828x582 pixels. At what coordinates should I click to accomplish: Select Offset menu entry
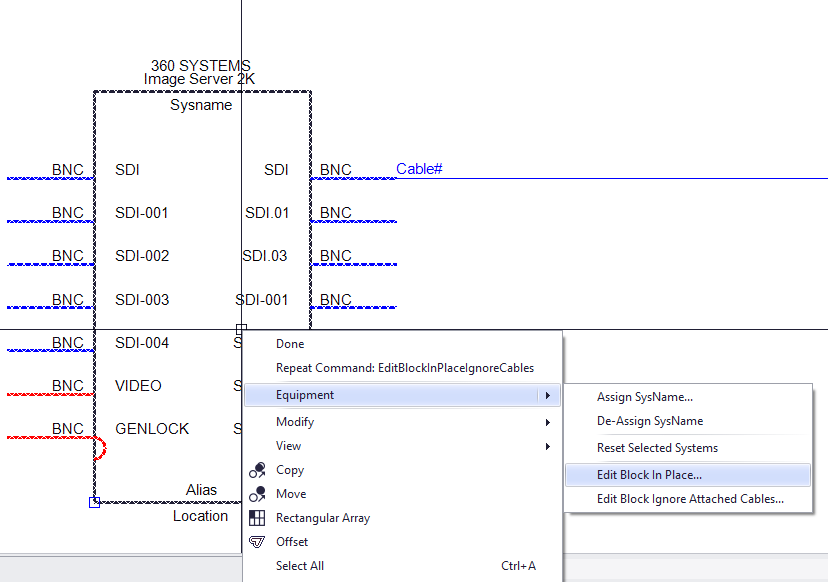(402, 542)
